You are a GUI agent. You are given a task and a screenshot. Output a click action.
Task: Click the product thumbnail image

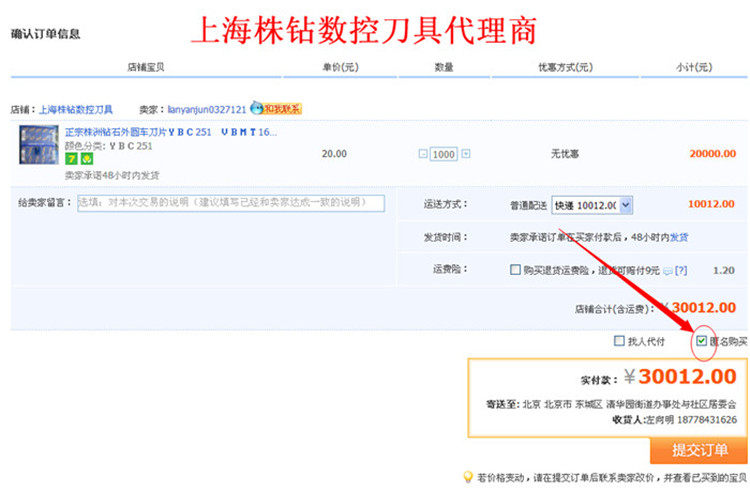(39, 147)
